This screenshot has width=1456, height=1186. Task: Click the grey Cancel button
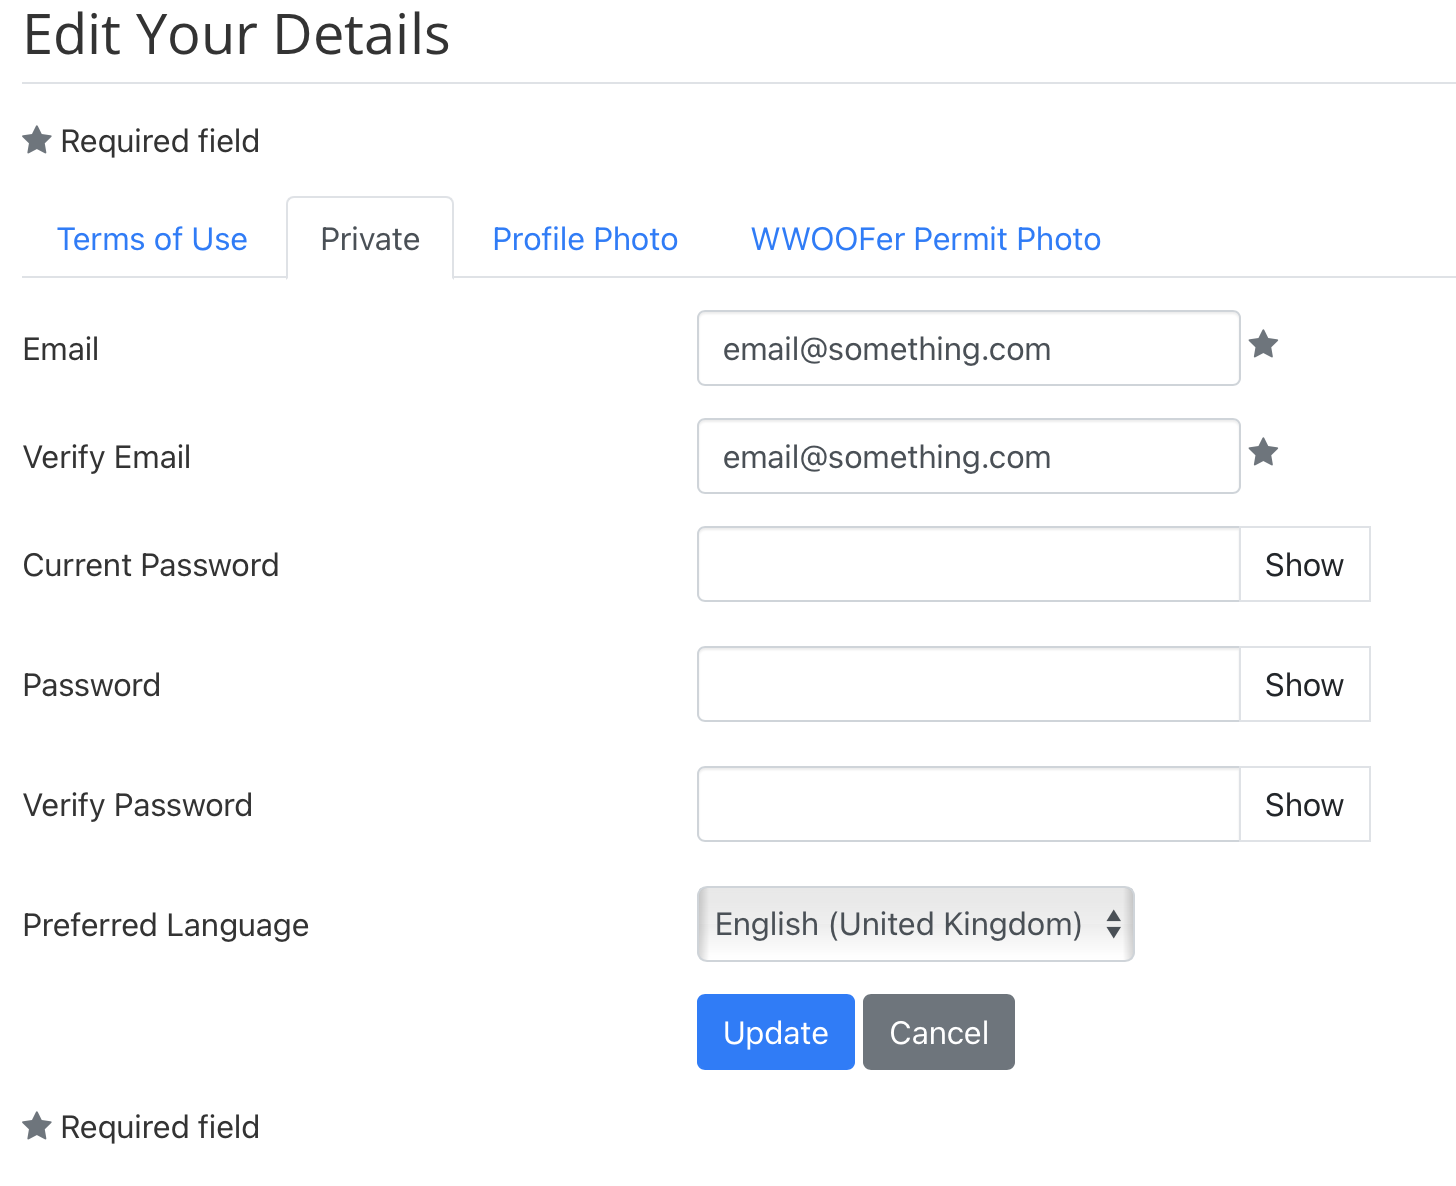point(939,1032)
